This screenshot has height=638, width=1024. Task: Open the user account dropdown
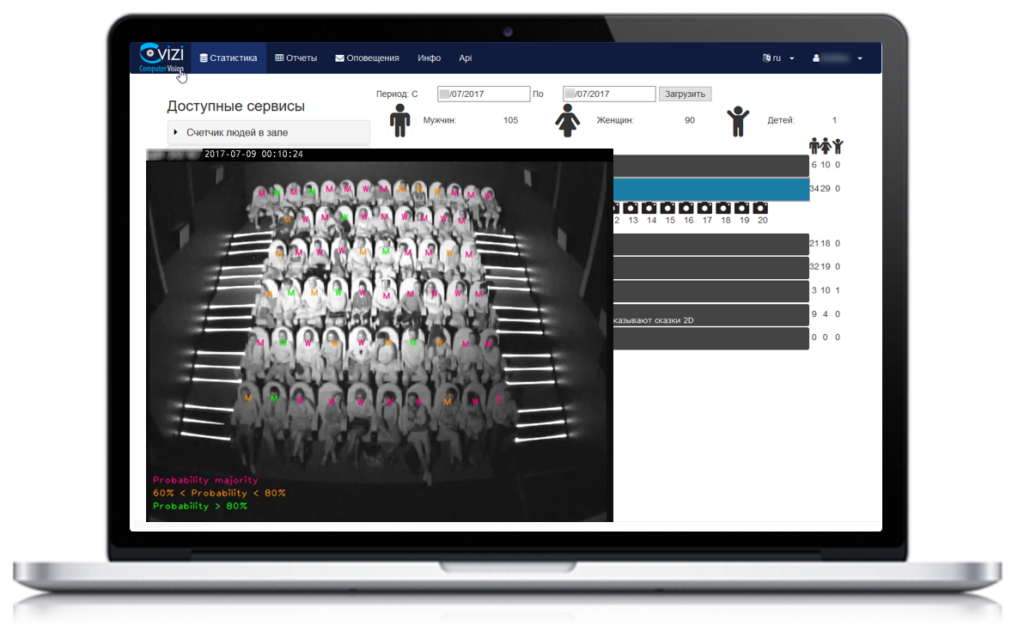[838, 58]
